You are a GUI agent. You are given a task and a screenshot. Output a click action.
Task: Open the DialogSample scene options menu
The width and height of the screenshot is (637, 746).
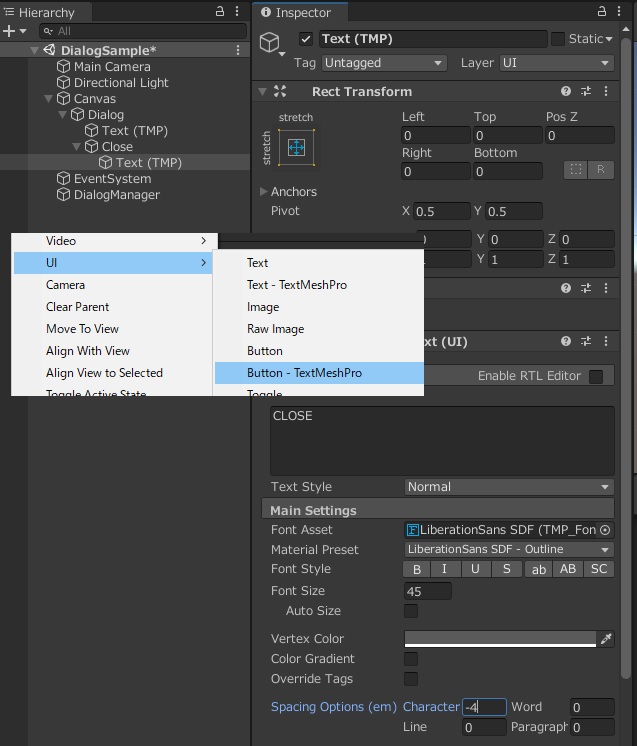coord(238,50)
